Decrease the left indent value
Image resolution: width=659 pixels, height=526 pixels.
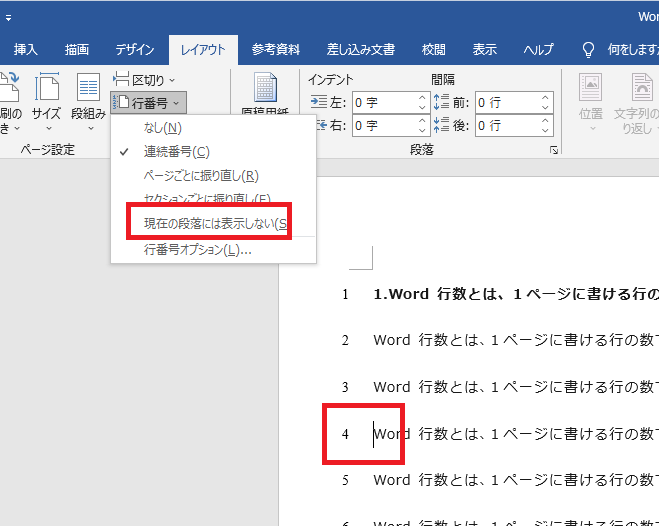point(422,108)
